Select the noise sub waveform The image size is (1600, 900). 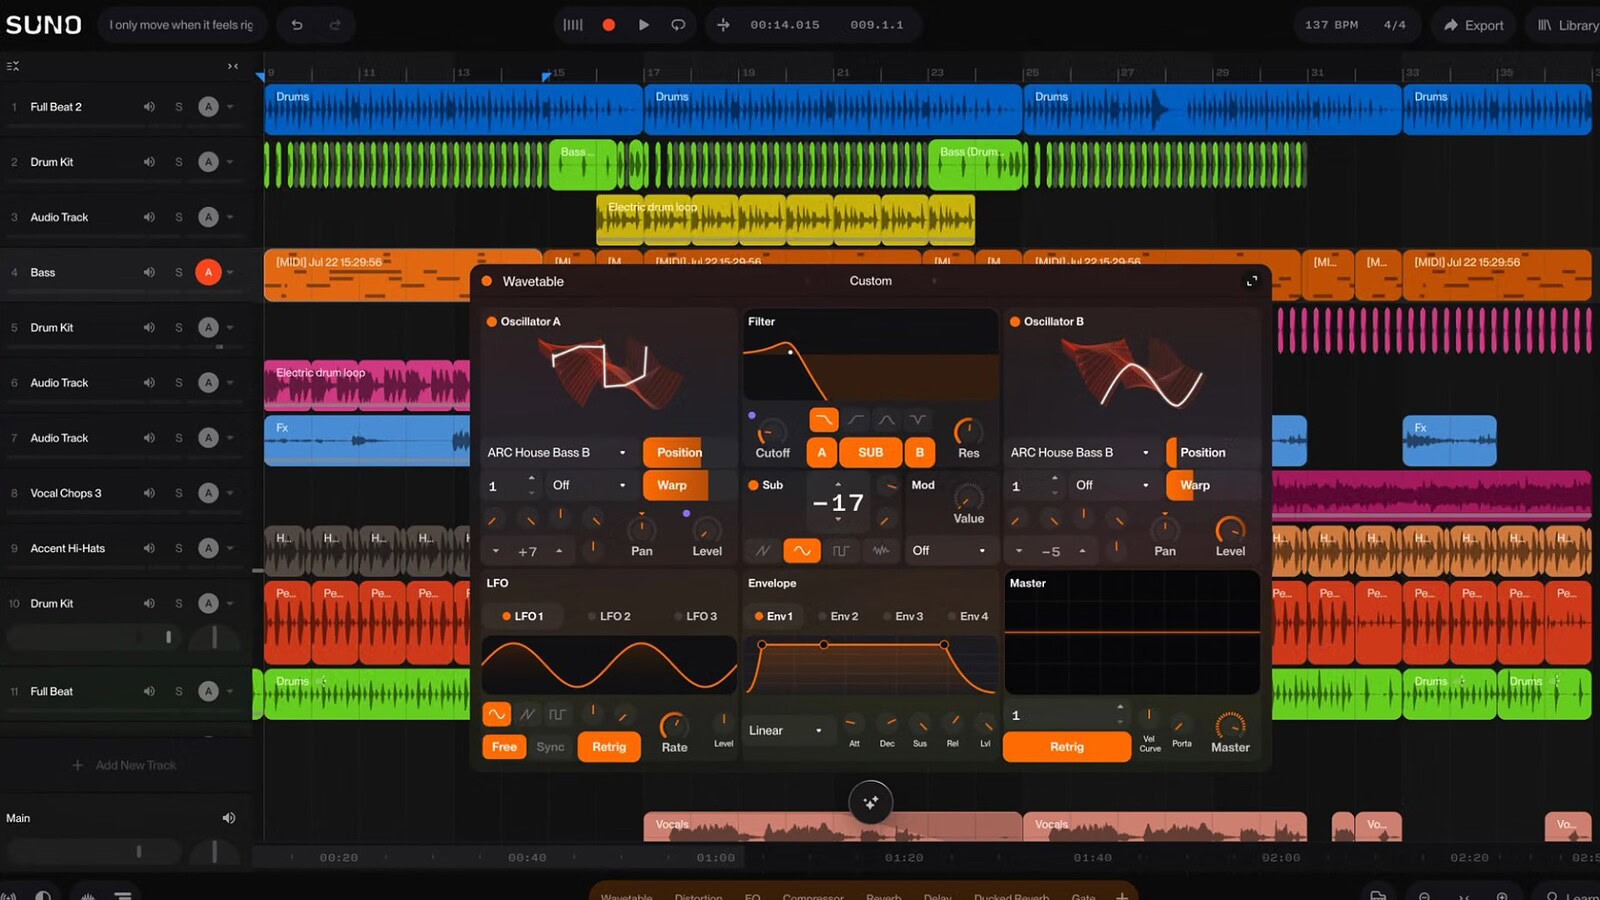pyautogui.click(x=881, y=551)
